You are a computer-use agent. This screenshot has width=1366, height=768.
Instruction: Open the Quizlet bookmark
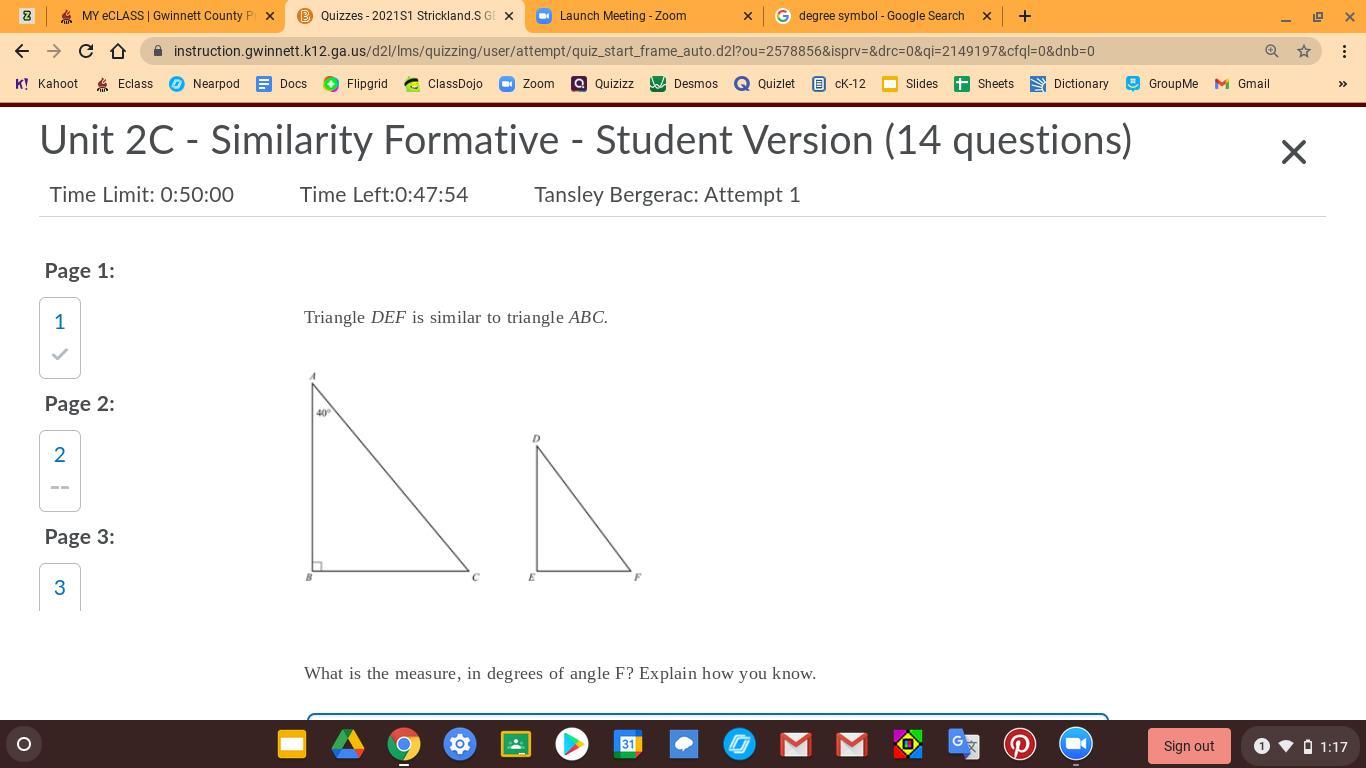click(x=764, y=84)
